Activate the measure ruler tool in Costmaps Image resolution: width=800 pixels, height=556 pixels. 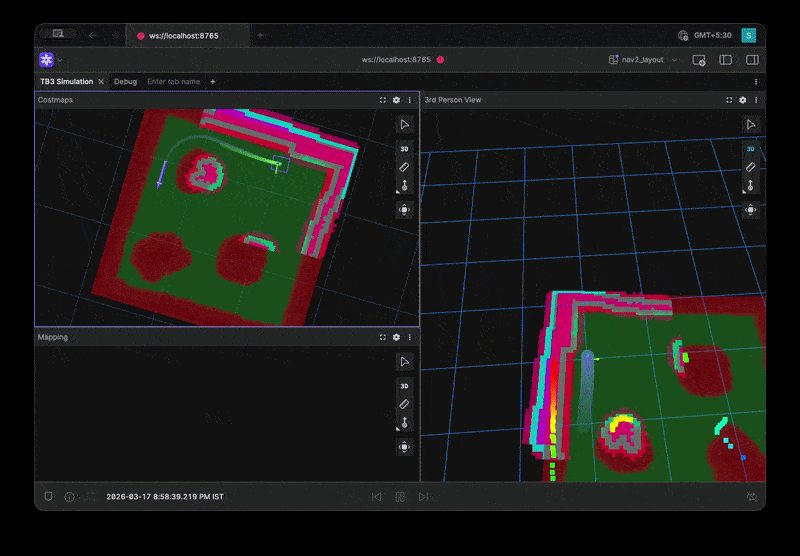(x=404, y=167)
